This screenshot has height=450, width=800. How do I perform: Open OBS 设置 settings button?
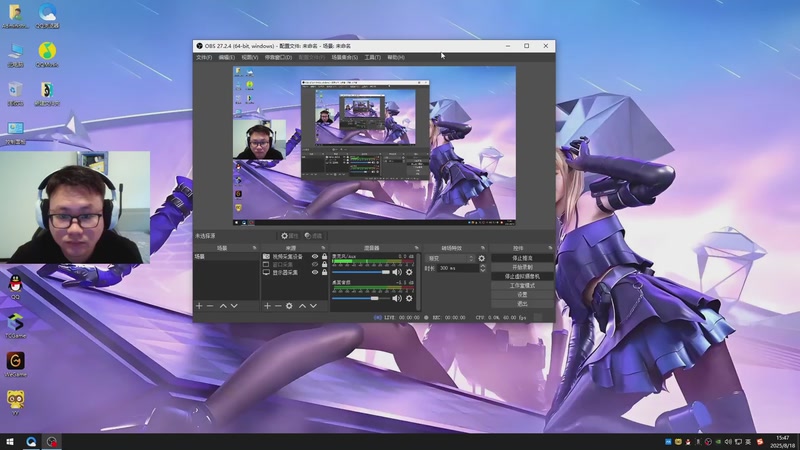tap(522, 295)
